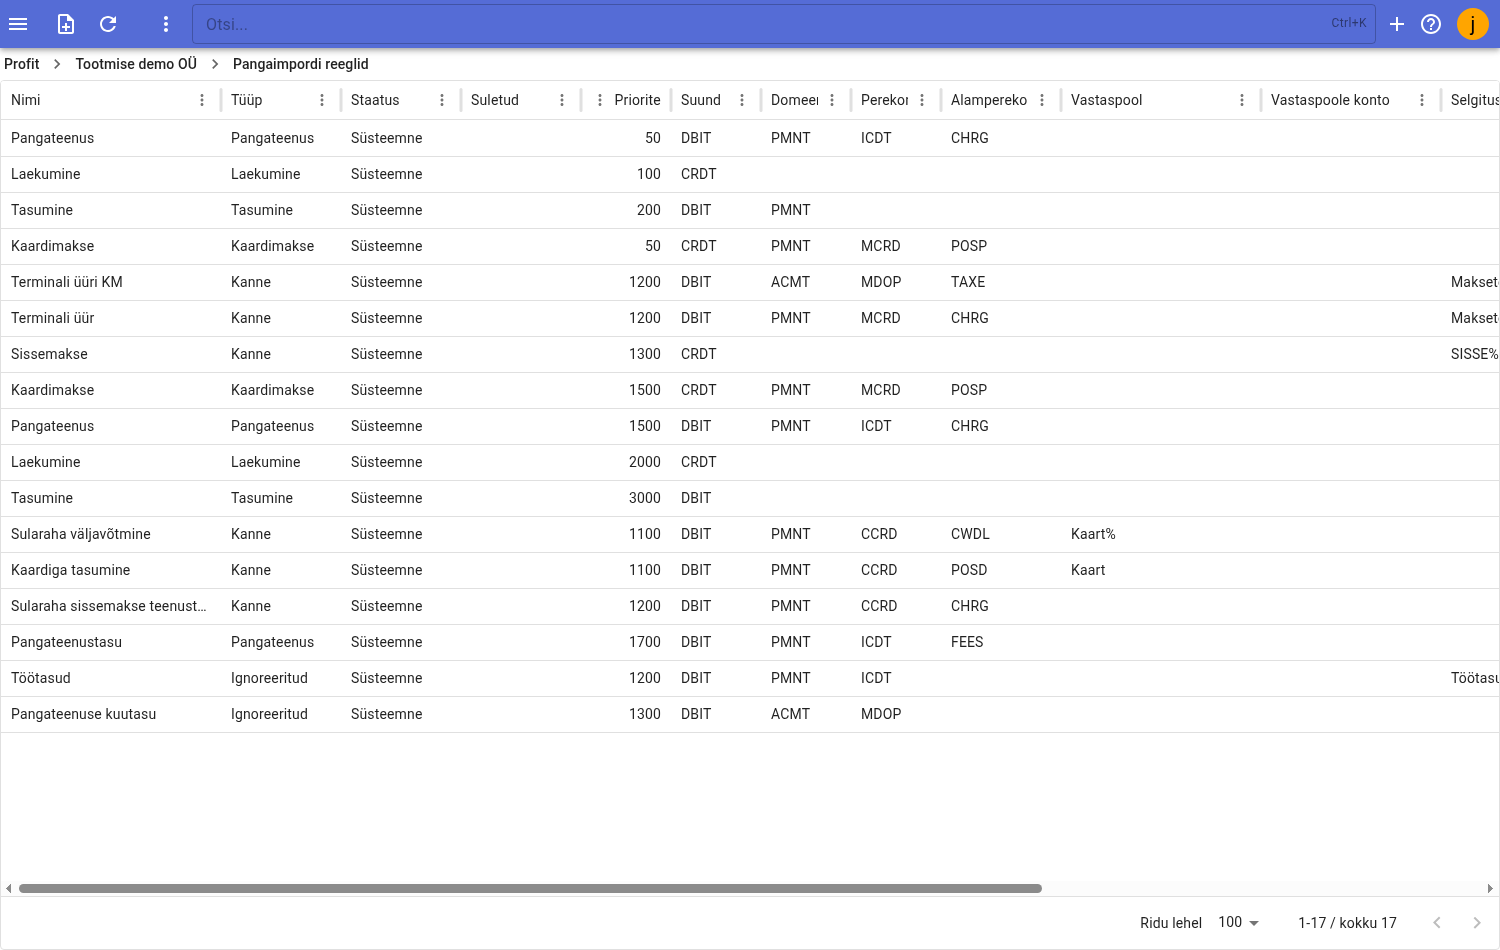Open Alampereko column options menu
This screenshot has width=1500, height=950.
click(1042, 100)
